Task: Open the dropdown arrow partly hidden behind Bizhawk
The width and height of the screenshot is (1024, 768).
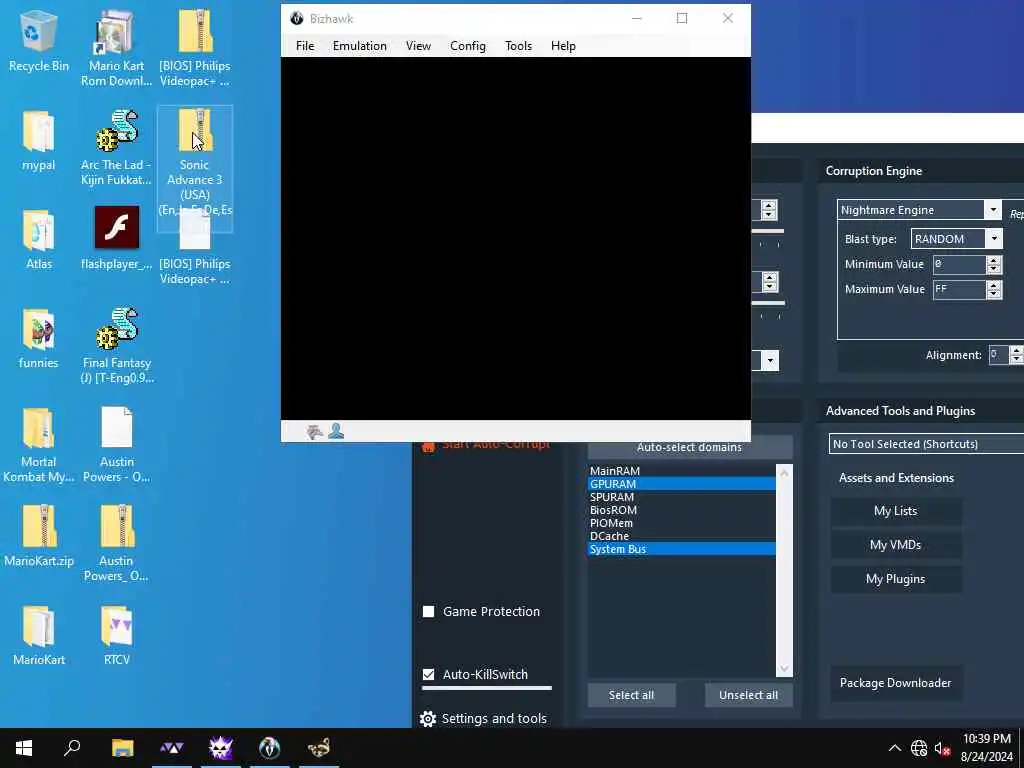Action: (x=770, y=360)
